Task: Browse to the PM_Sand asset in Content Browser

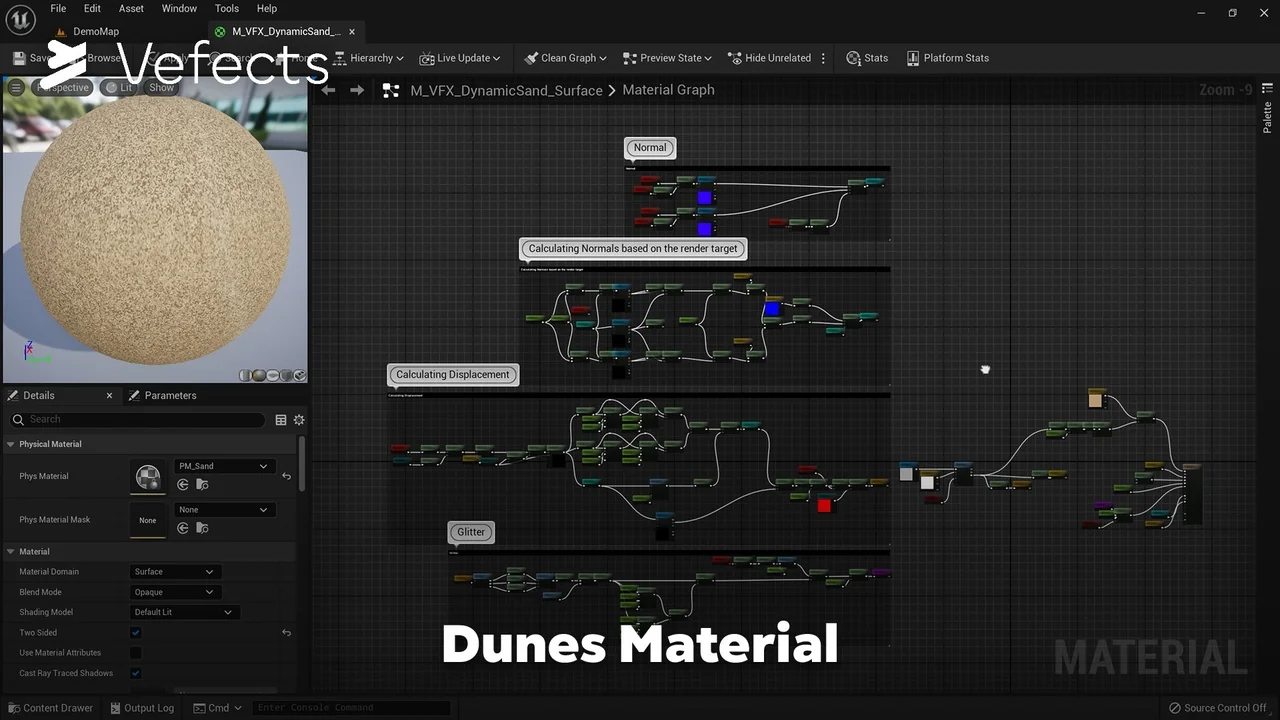Action: pos(202,485)
